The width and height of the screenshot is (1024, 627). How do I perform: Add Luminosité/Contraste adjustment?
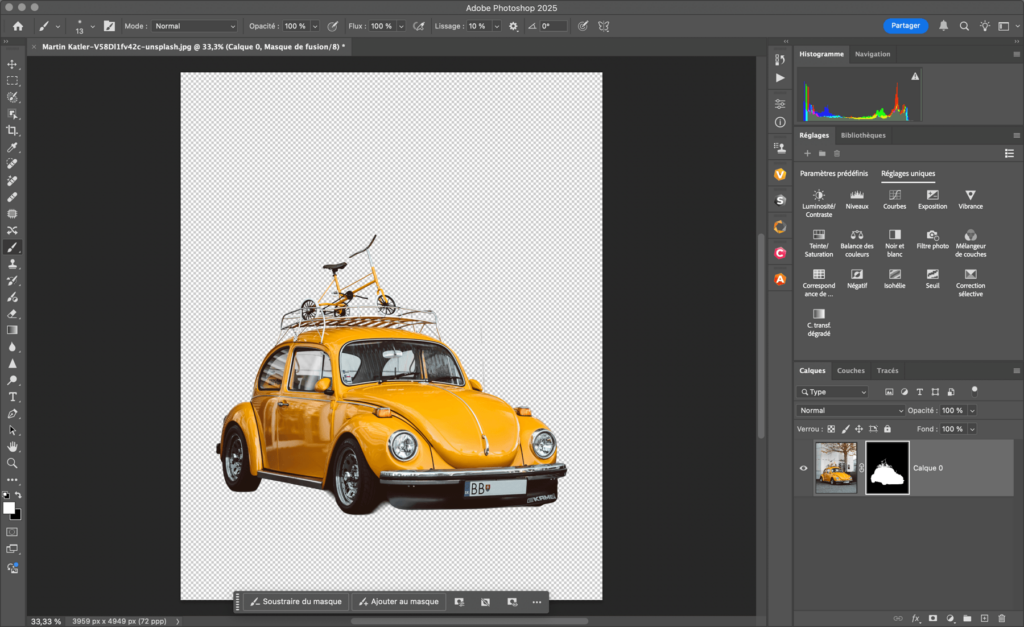(819, 203)
